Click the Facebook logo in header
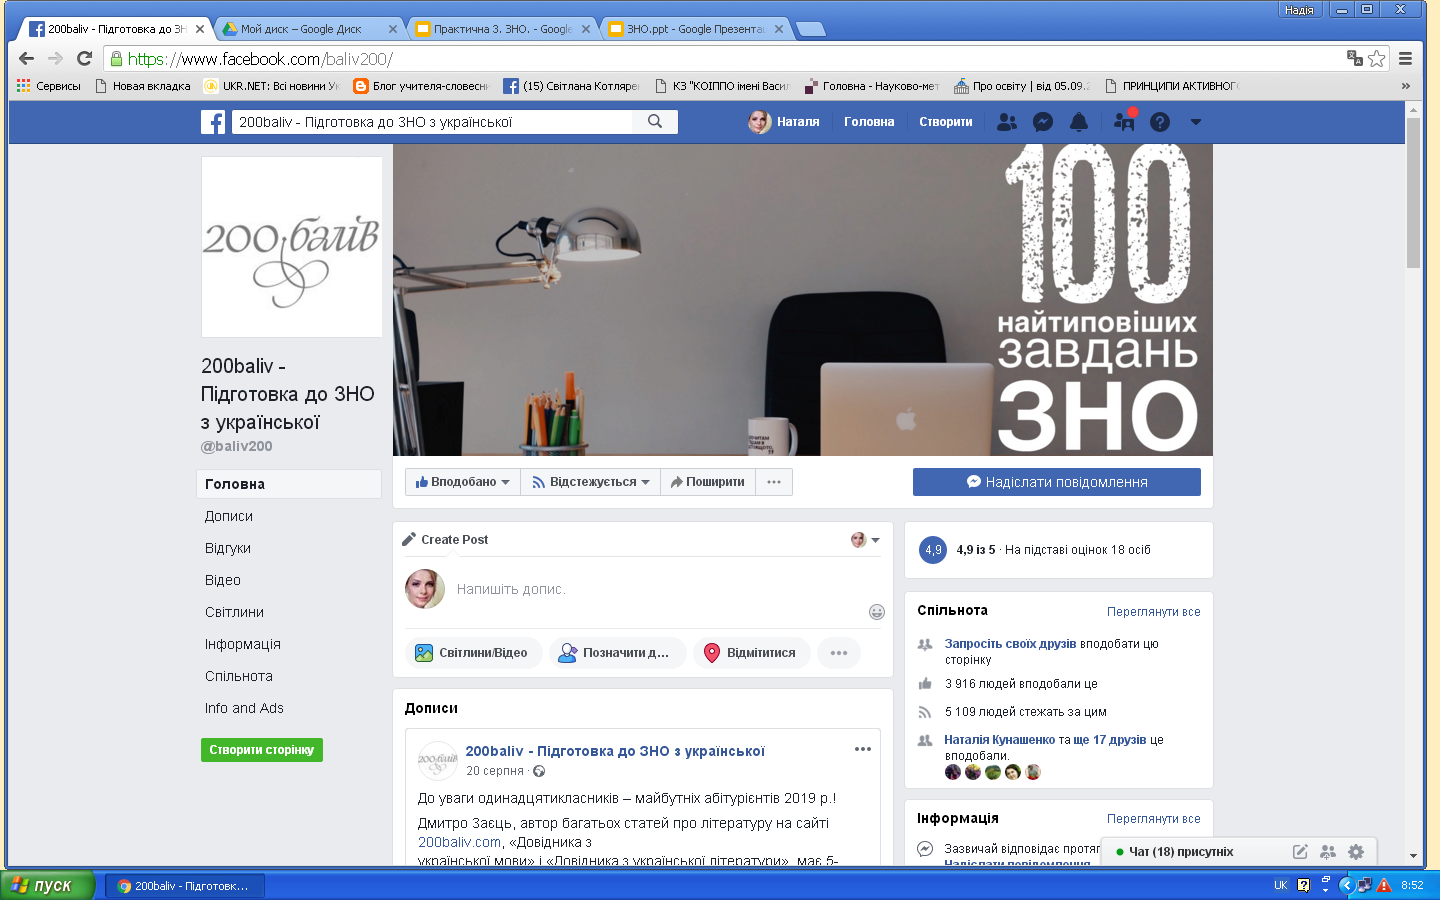This screenshot has height=900, width=1440. tap(213, 122)
